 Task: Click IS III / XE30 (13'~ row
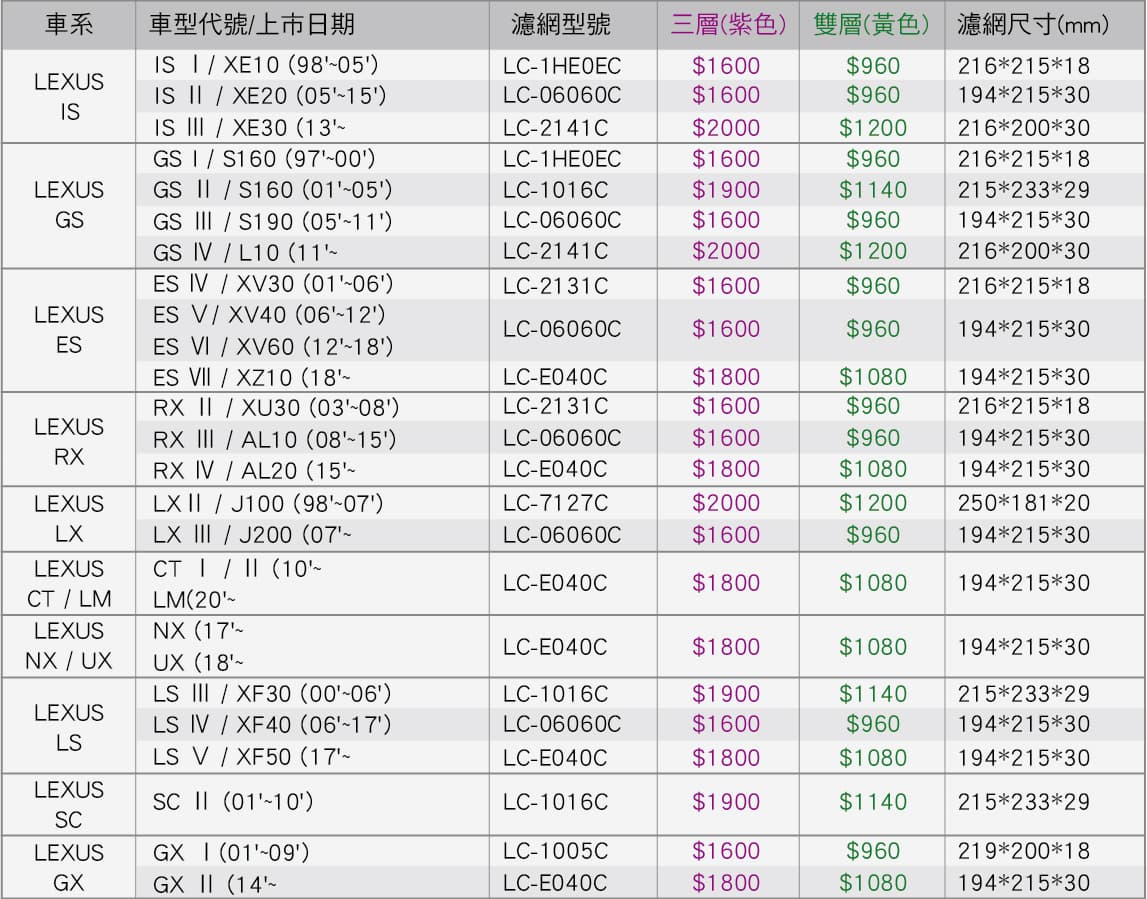point(640,127)
